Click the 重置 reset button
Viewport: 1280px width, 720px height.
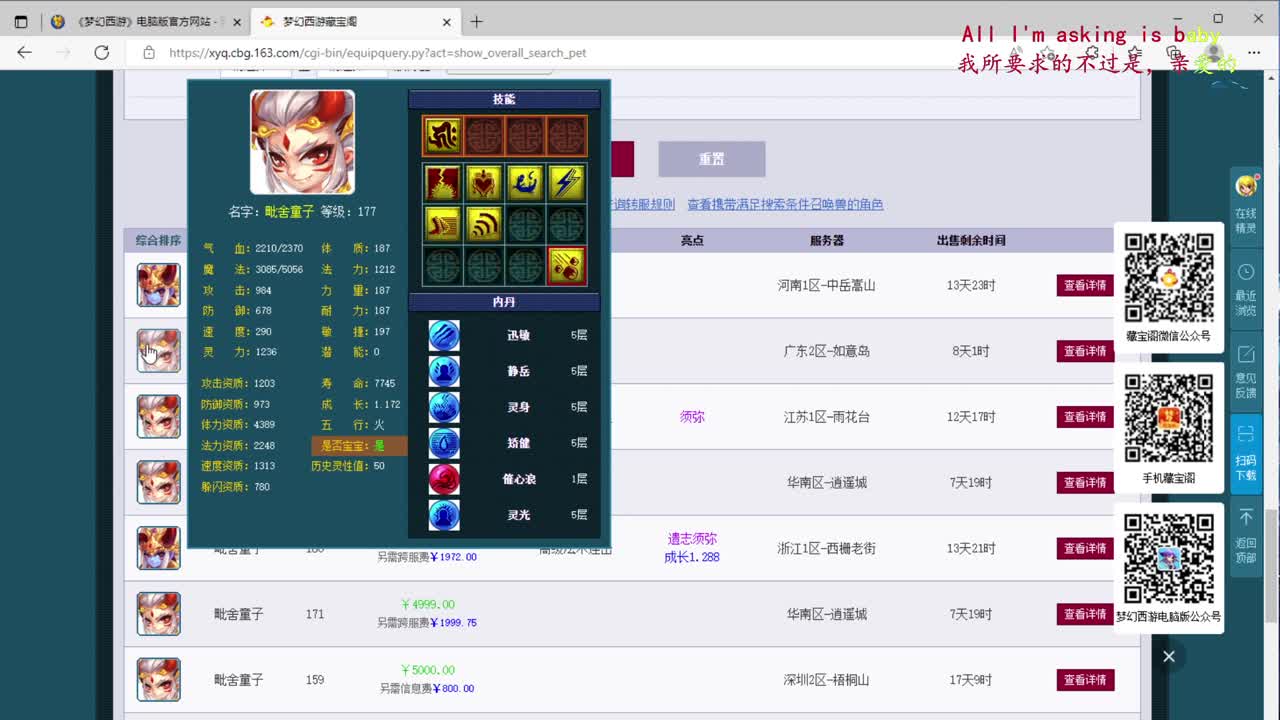pos(712,159)
